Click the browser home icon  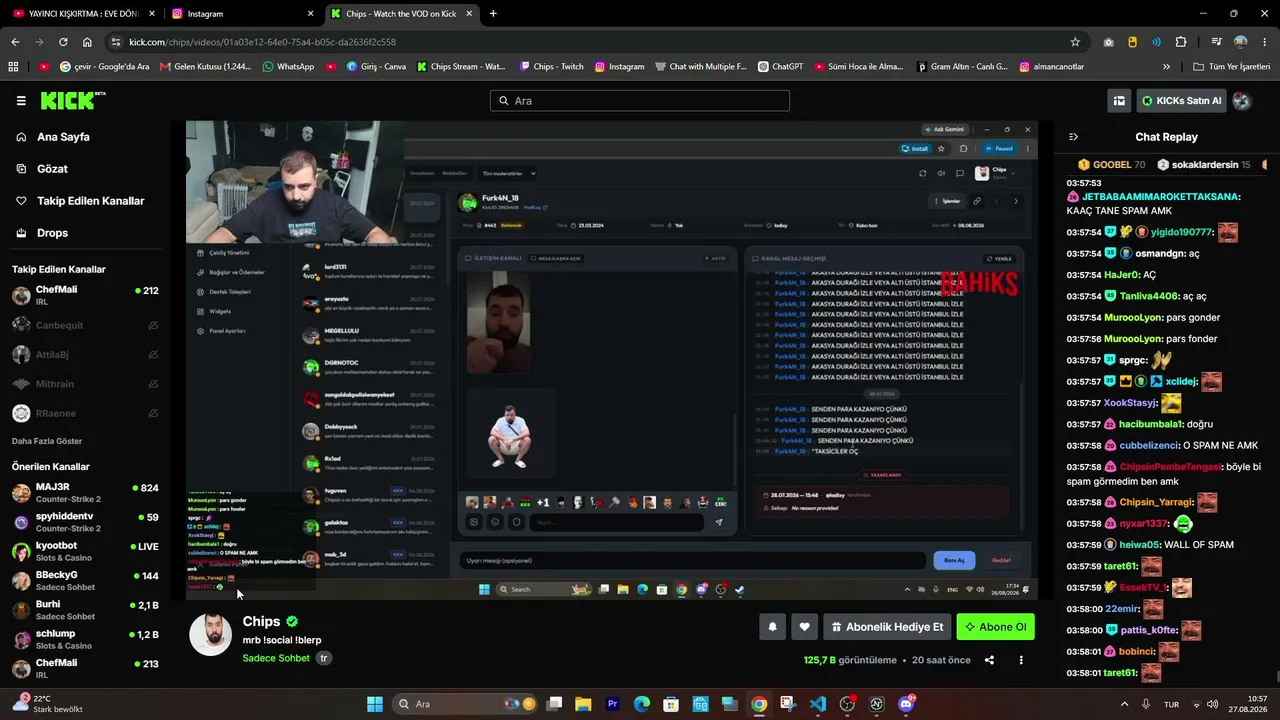[x=87, y=42]
